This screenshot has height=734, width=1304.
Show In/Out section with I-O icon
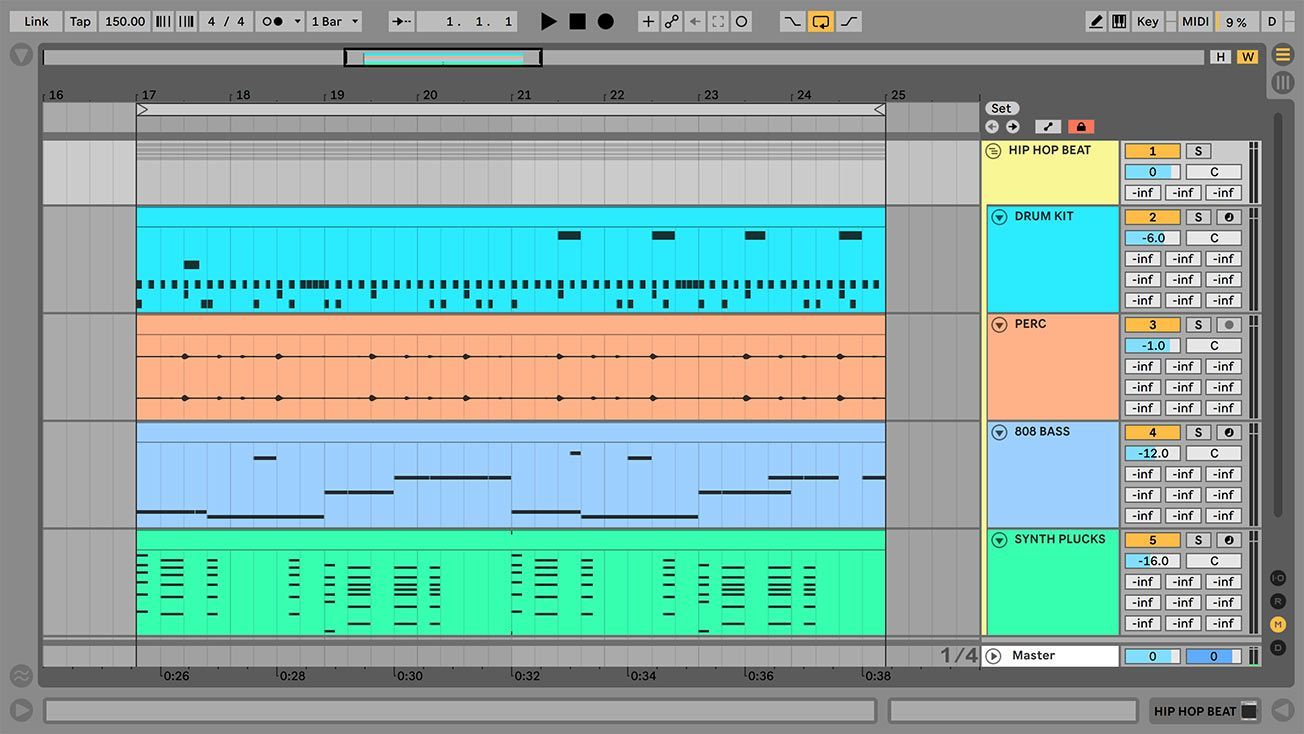coord(1278,578)
